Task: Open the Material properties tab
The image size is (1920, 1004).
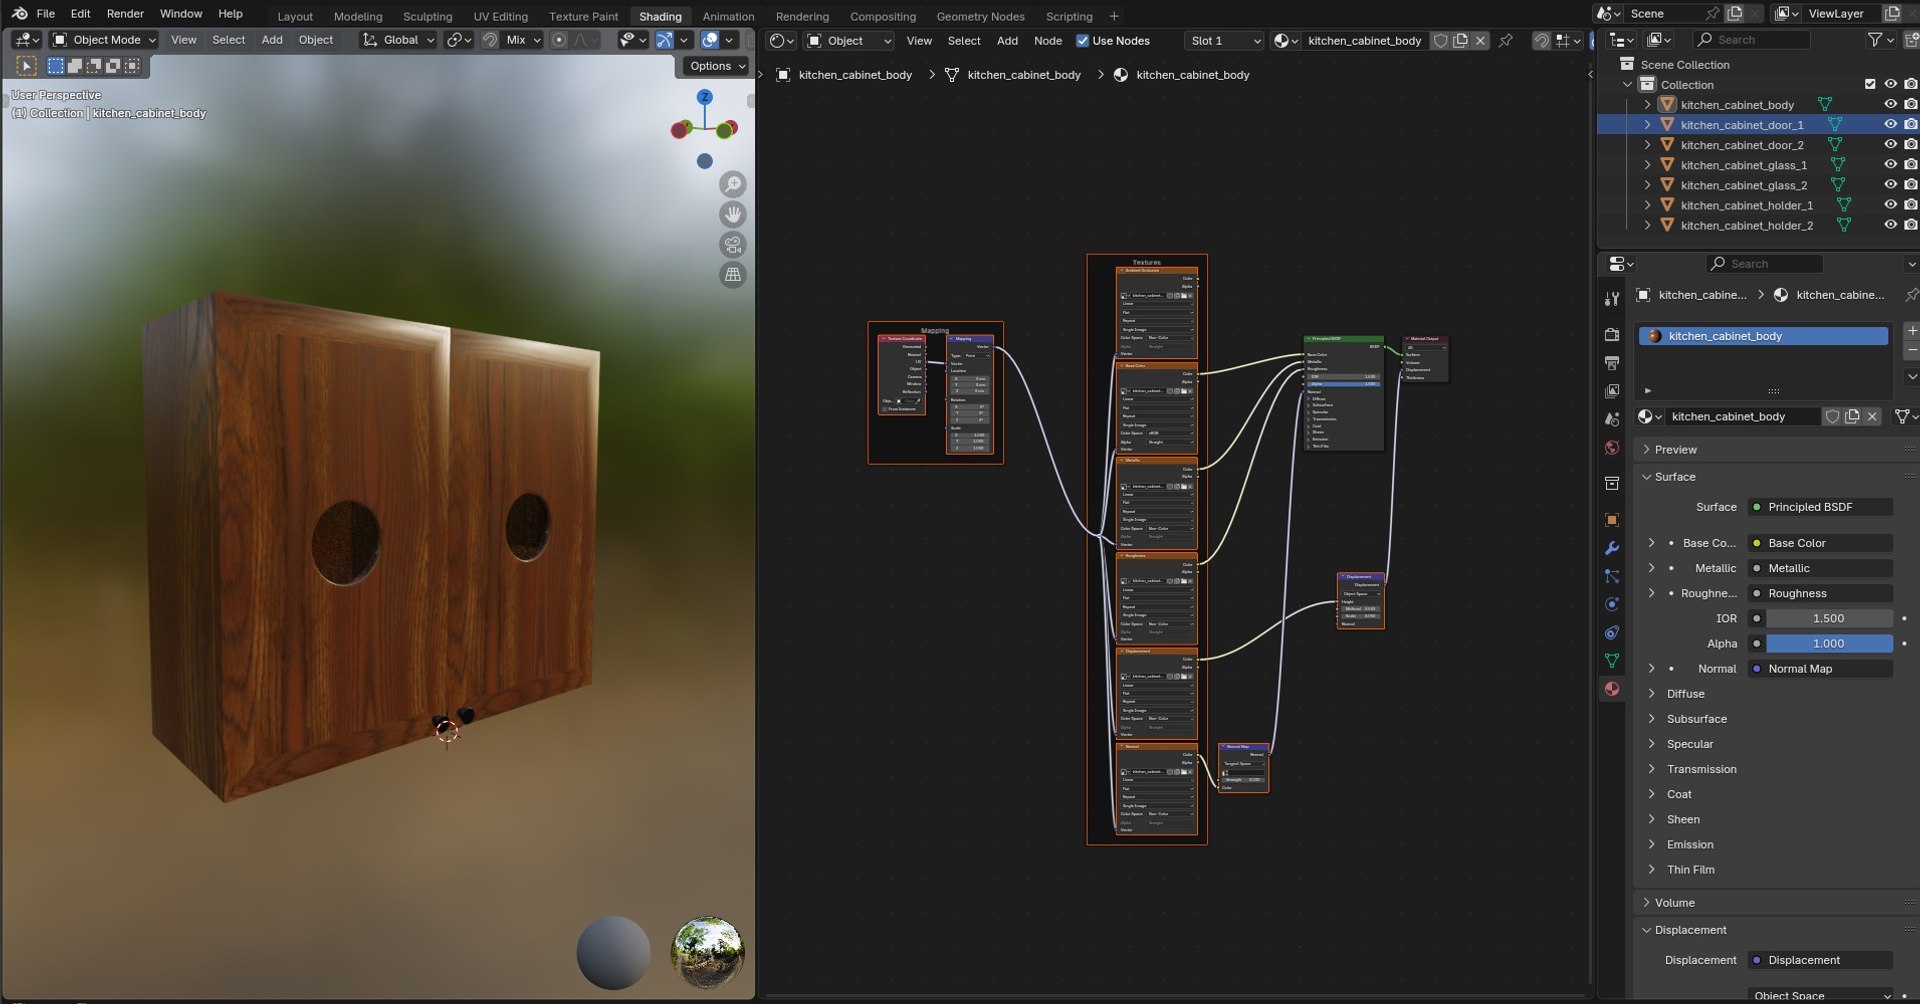Action: [1612, 688]
